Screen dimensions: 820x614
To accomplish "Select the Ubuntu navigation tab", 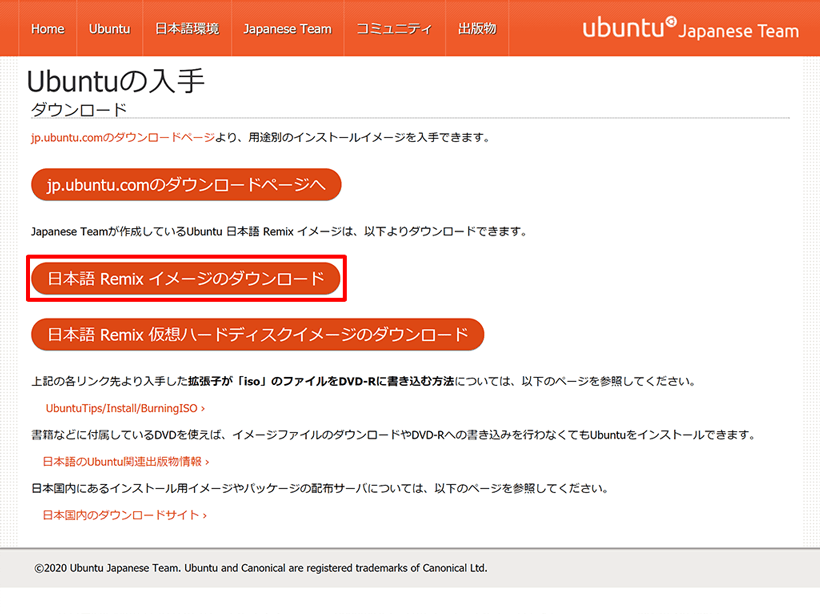I will [110, 29].
